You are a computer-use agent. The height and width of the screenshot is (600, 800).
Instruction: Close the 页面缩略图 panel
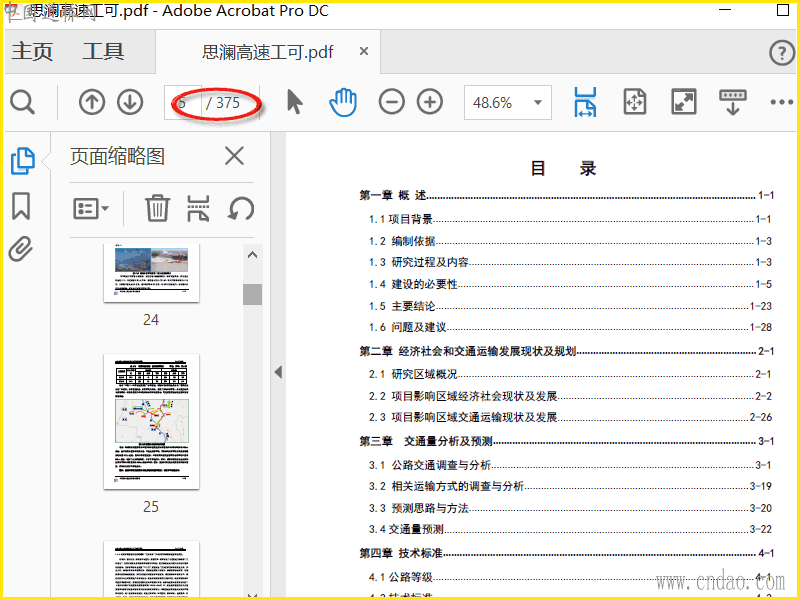(234, 156)
